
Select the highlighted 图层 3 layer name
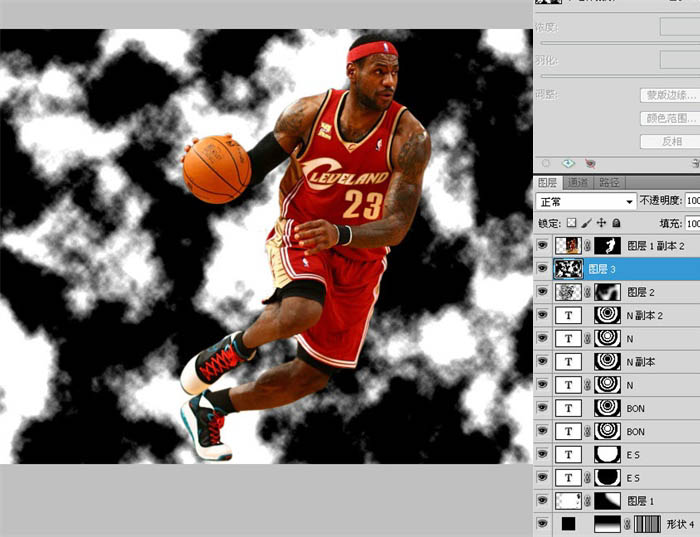[x=601, y=269]
